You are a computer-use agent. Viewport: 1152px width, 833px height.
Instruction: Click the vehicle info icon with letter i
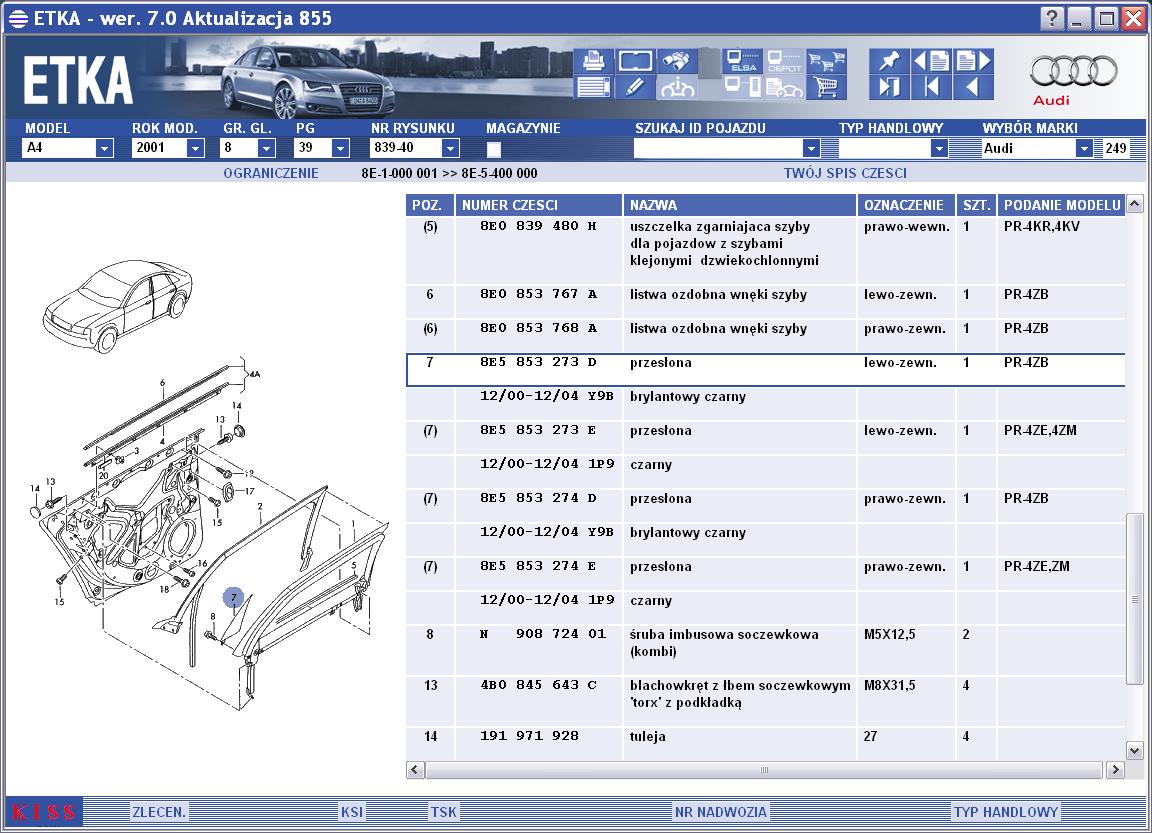[677, 87]
